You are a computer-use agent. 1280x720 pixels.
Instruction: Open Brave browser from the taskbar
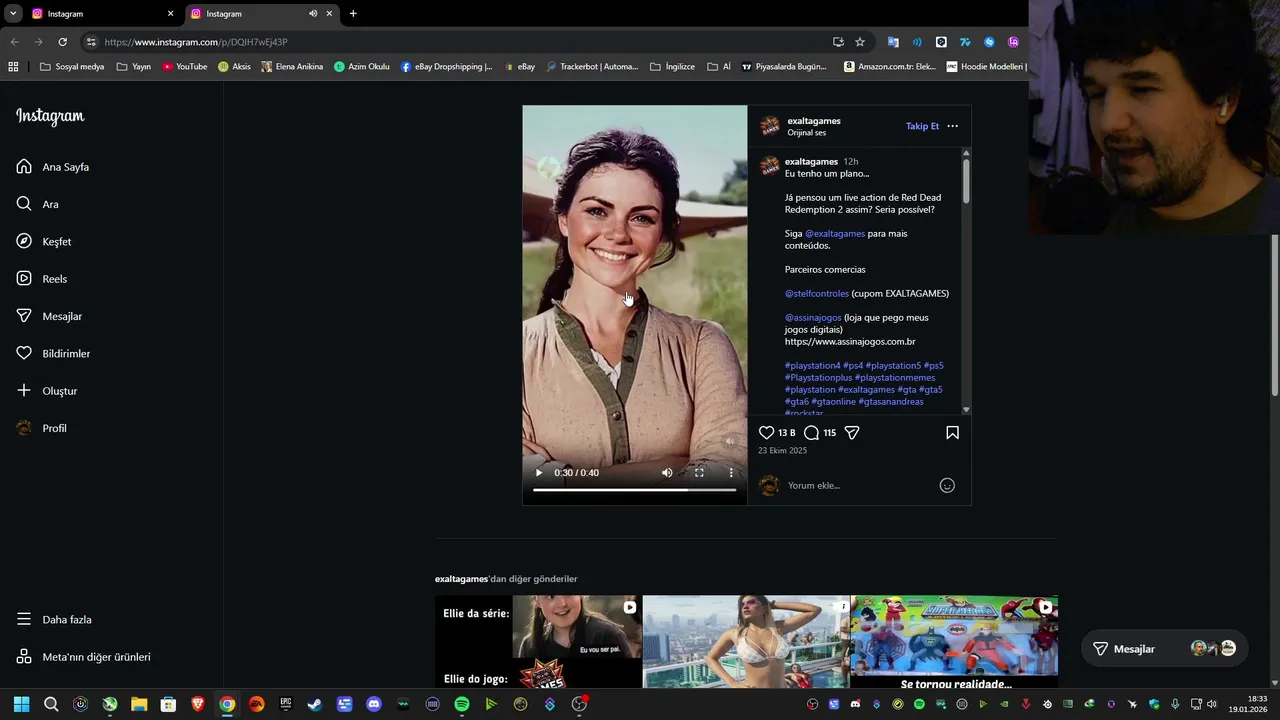[x=198, y=704]
